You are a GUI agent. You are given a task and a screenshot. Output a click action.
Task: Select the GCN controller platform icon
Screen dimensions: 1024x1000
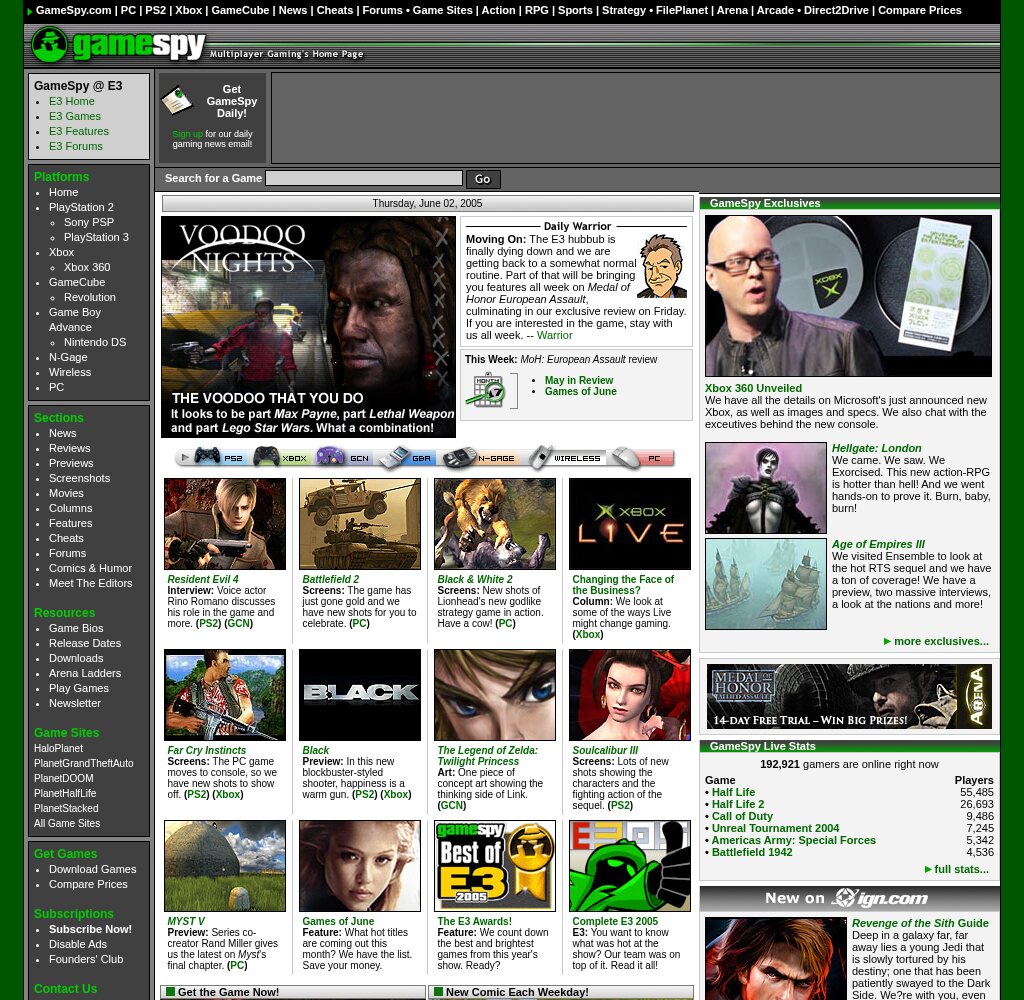pyautogui.click(x=344, y=457)
